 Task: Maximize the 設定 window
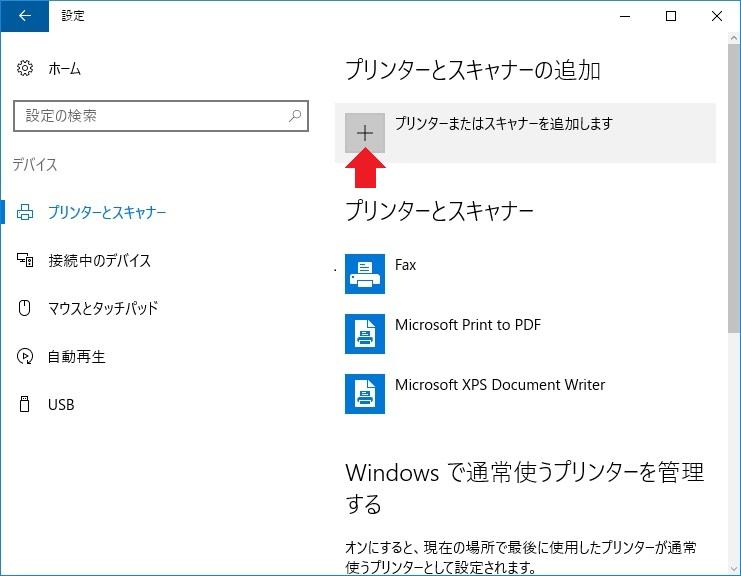click(671, 16)
